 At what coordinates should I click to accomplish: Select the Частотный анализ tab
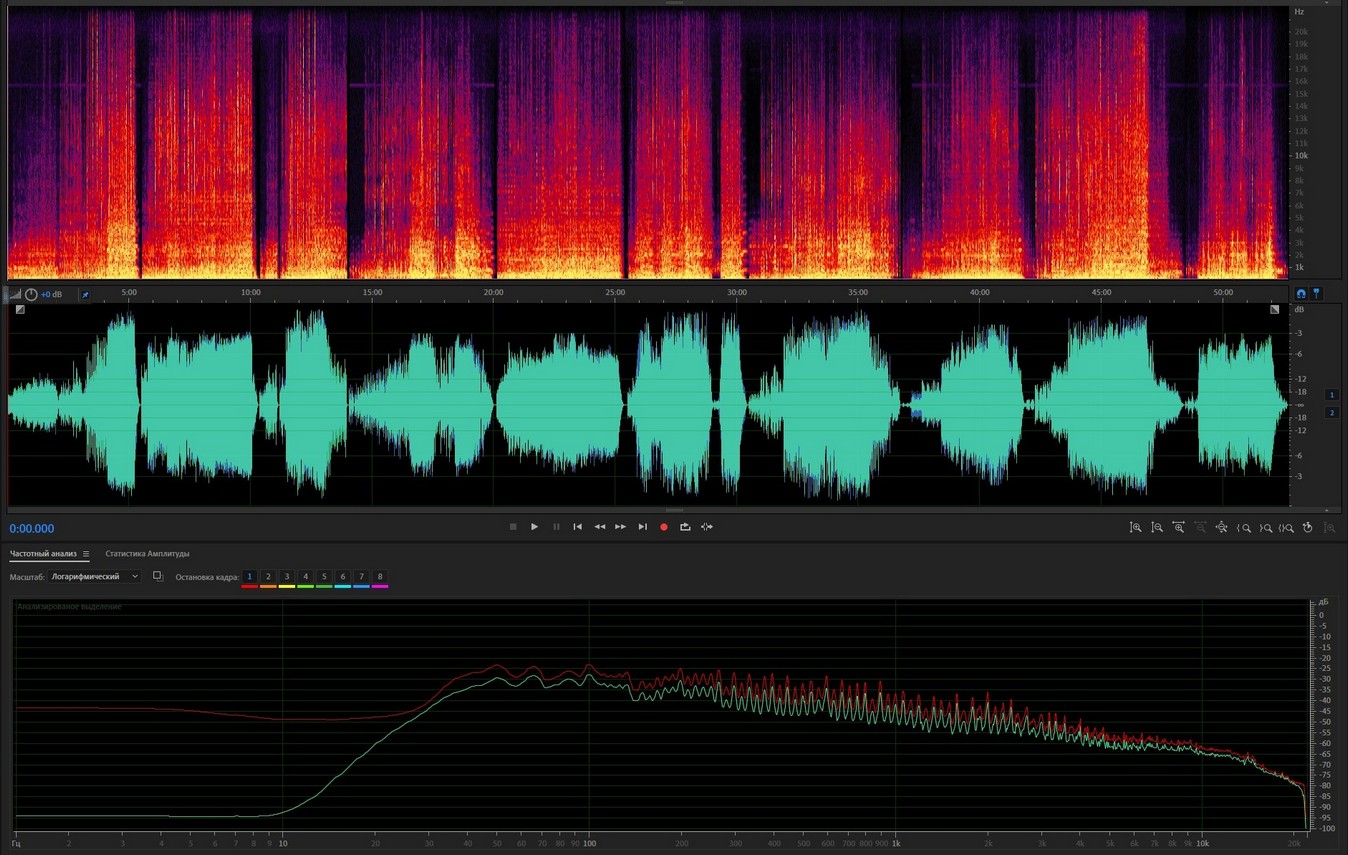point(43,554)
